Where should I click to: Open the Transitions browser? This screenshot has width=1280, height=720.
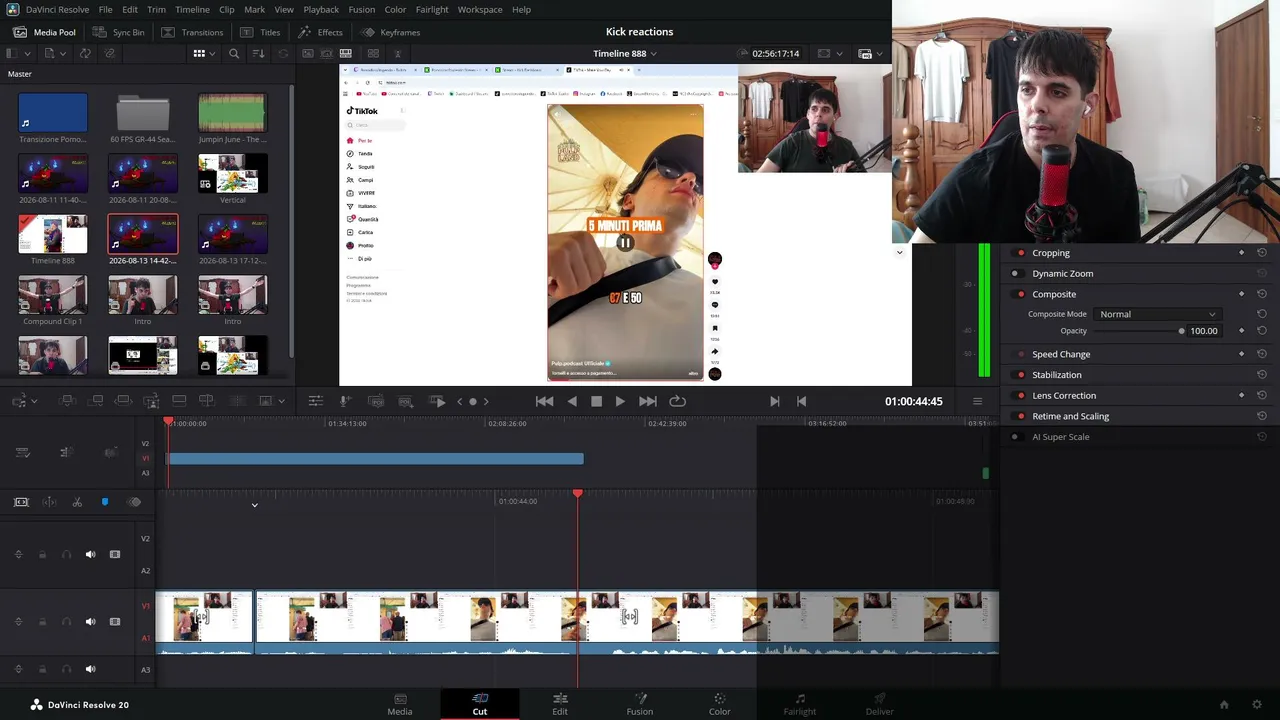(193, 32)
